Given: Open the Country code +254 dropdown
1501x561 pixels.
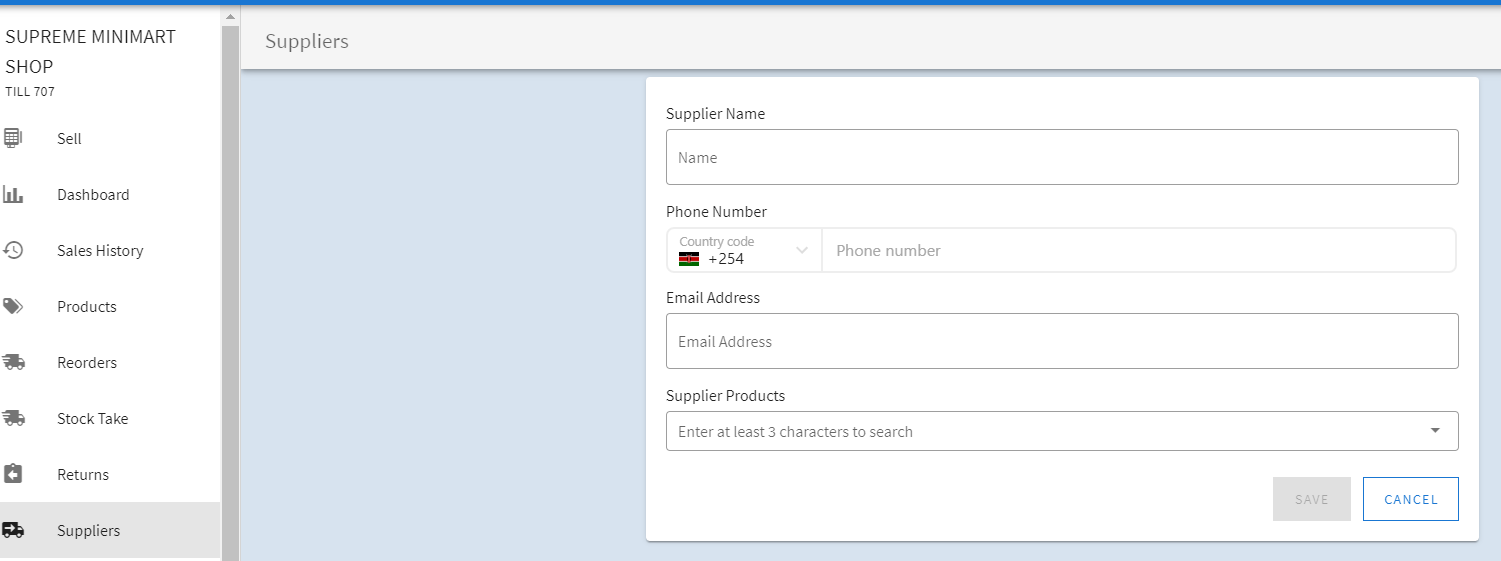Looking at the screenshot, I should [x=744, y=251].
